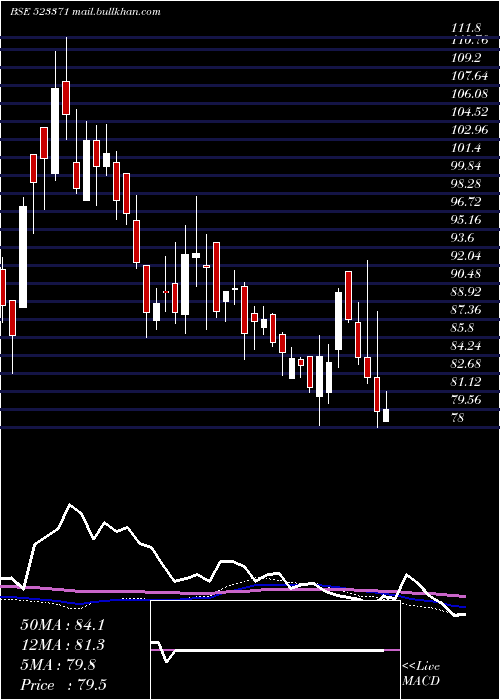
Task: Select the 79.56 price label
Action: [467, 400]
